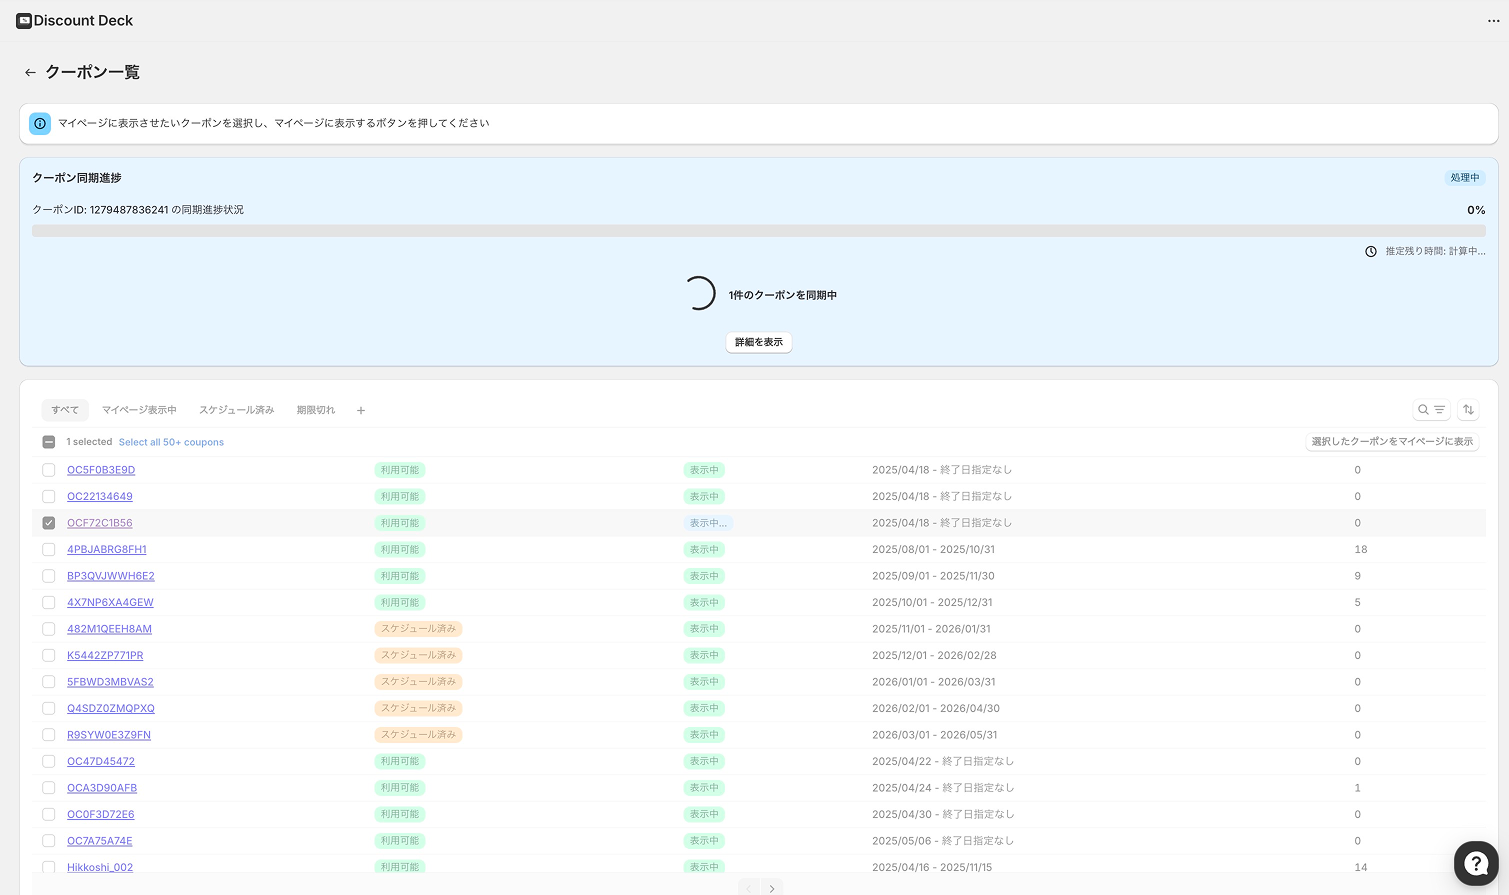
Task: Switch to the マイページ表示中 tab
Action: click(x=139, y=410)
